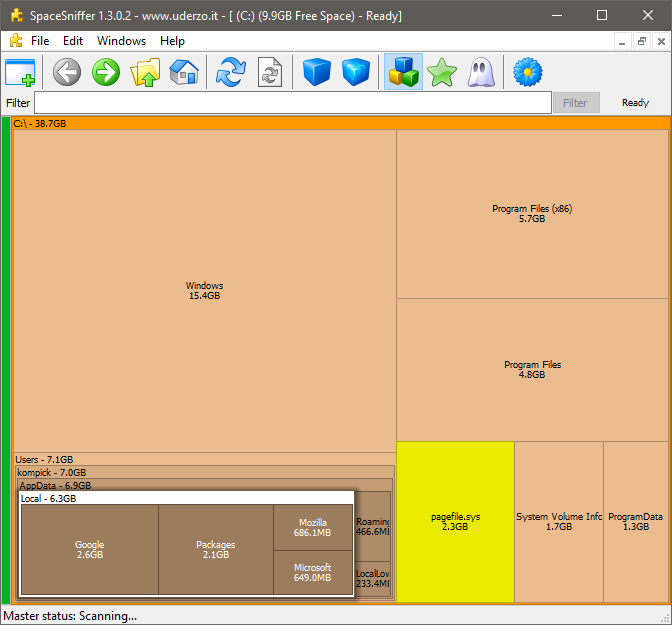Image resolution: width=672 pixels, height=625 pixels.
Task: Click the Ready status label
Action: (x=635, y=103)
